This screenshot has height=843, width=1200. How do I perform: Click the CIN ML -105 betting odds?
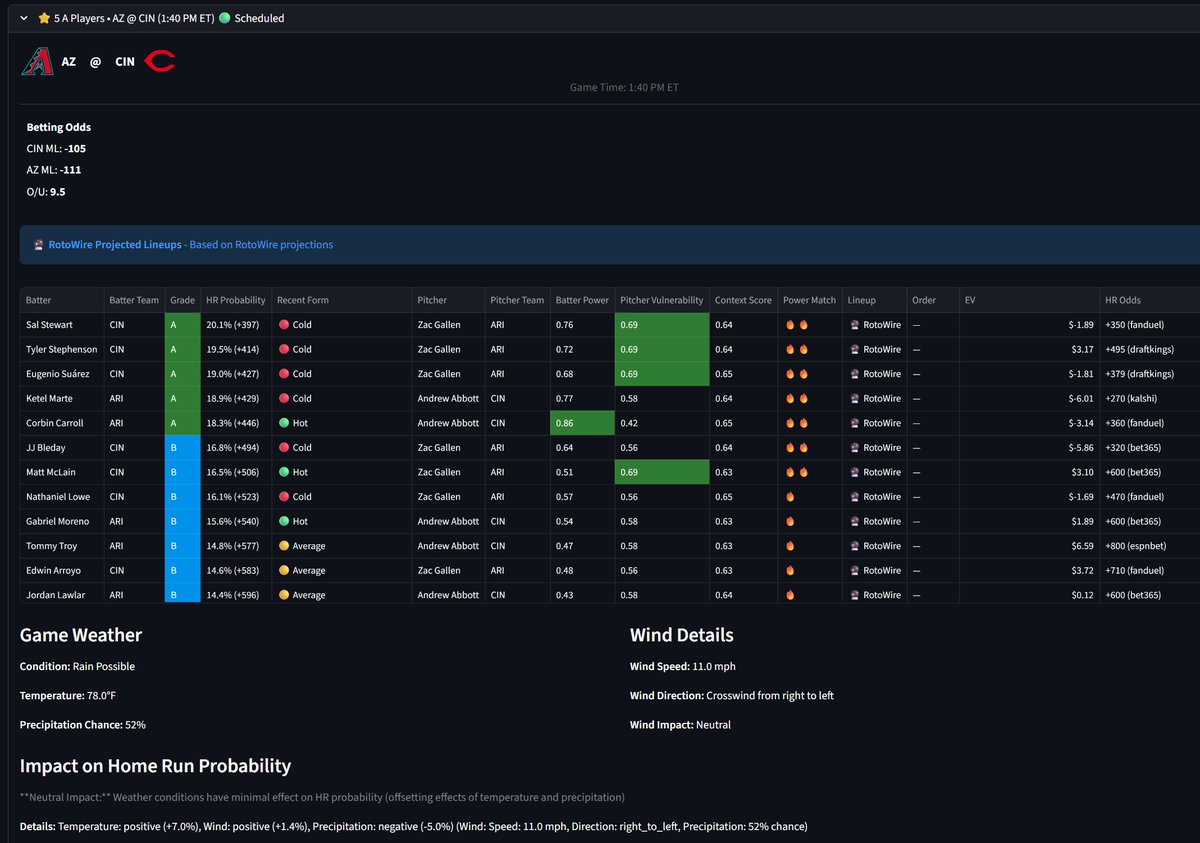point(56,149)
